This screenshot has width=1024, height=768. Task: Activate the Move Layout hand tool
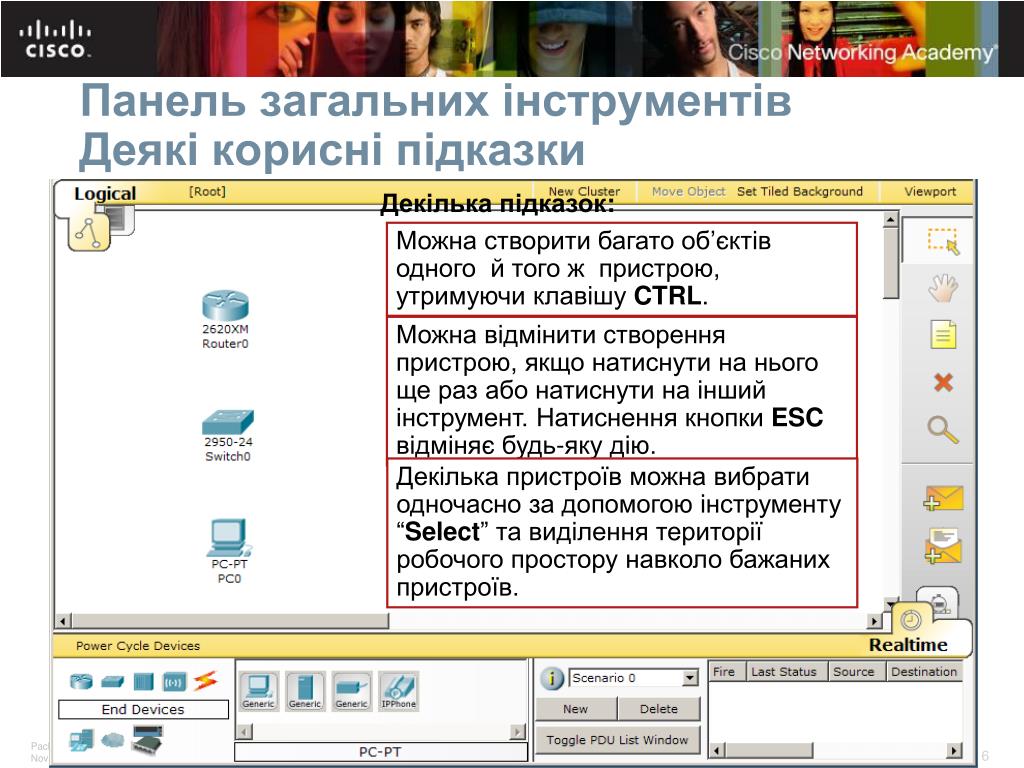pyautogui.click(x=943, y=288)
